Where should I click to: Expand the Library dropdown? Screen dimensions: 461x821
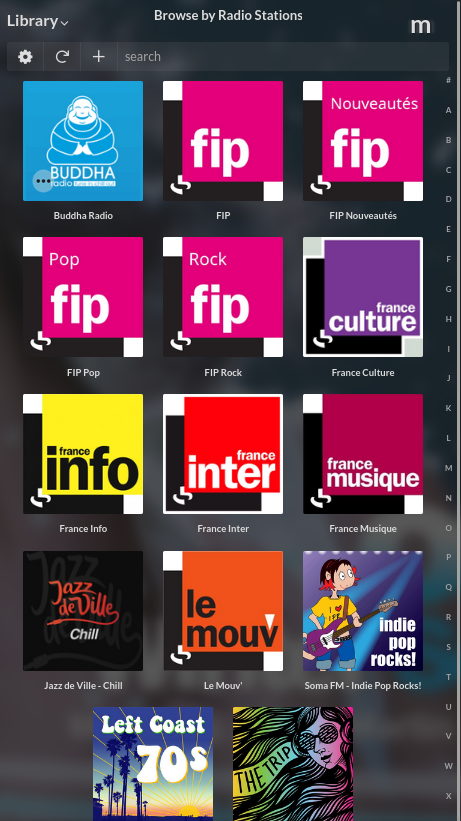click(38, 21)
